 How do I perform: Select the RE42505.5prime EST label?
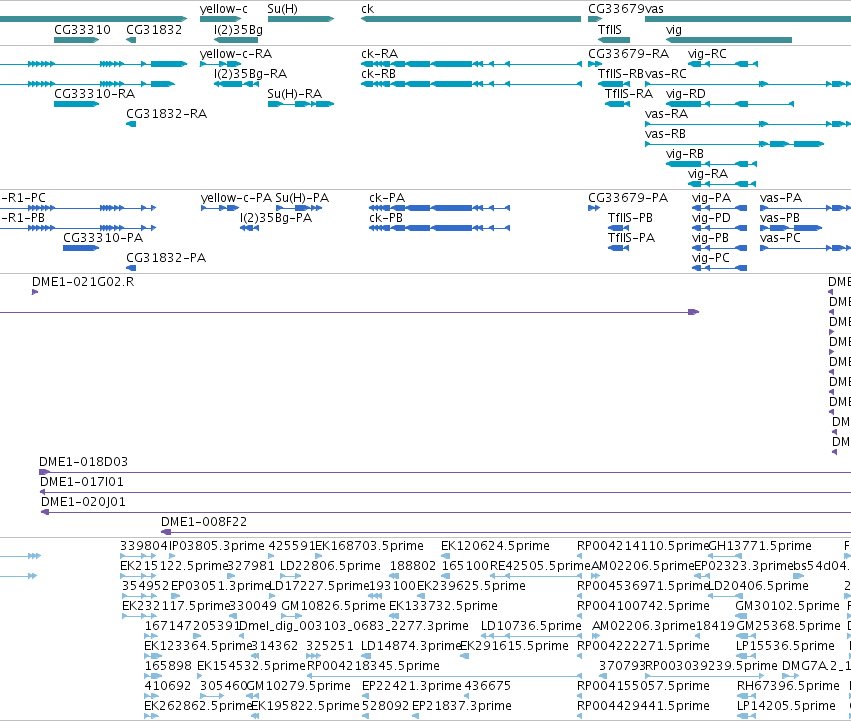(x=541, y=566)
